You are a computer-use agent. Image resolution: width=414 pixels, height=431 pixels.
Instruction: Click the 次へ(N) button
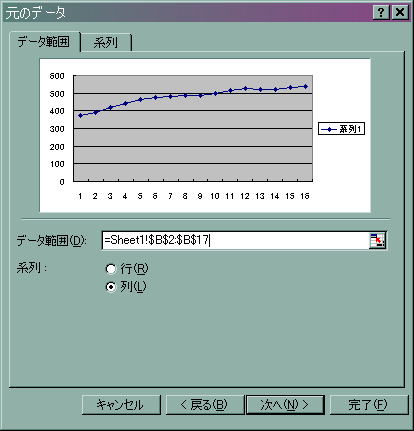pyautogui.click(x=285, y=405)
